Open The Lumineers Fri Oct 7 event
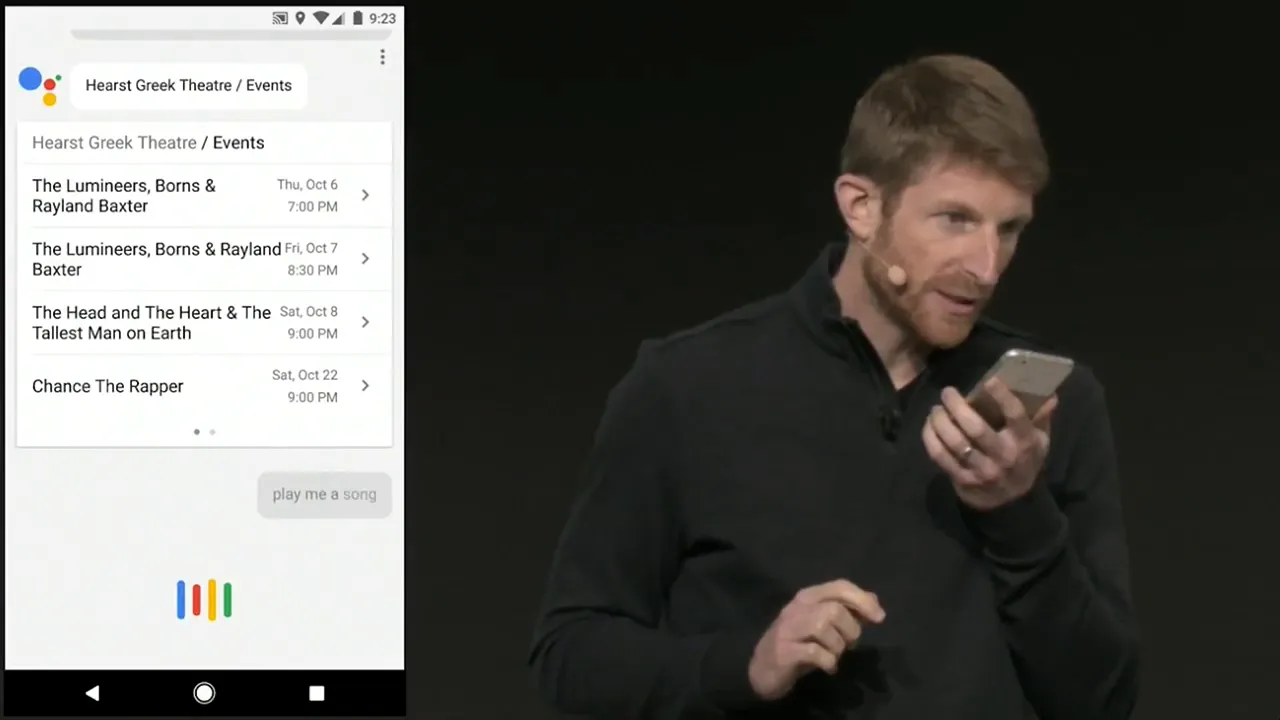Viewport: 1280px width, 720px height. coord(365,259)
